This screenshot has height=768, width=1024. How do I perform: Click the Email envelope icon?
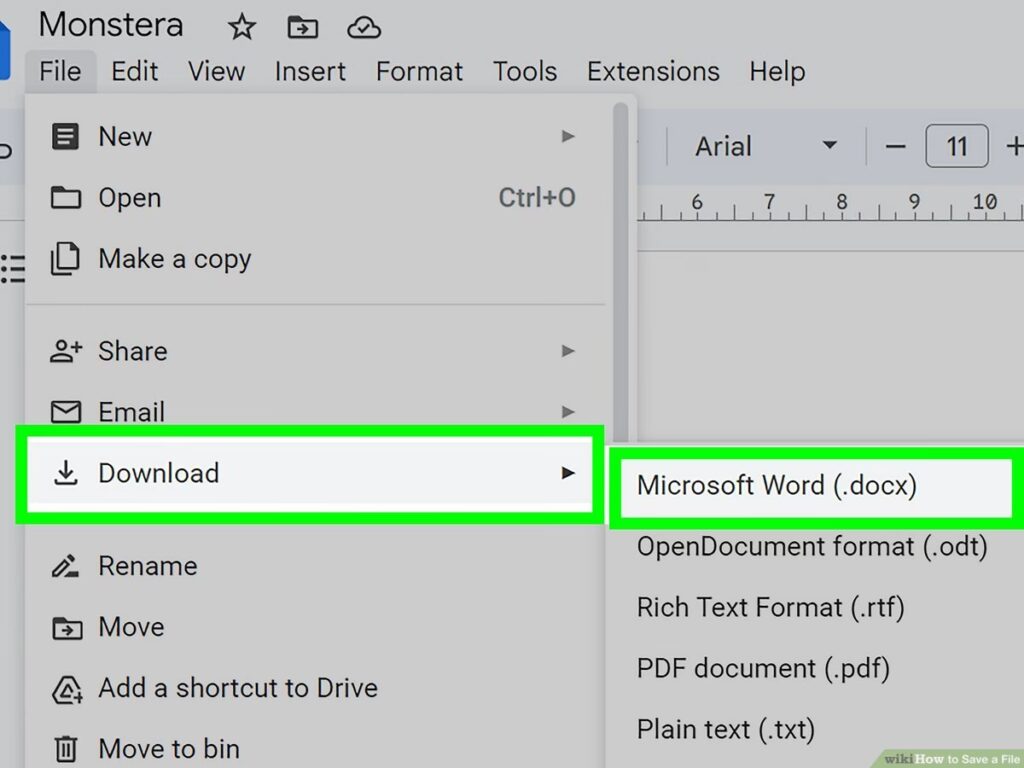click(x=66, y=411)
